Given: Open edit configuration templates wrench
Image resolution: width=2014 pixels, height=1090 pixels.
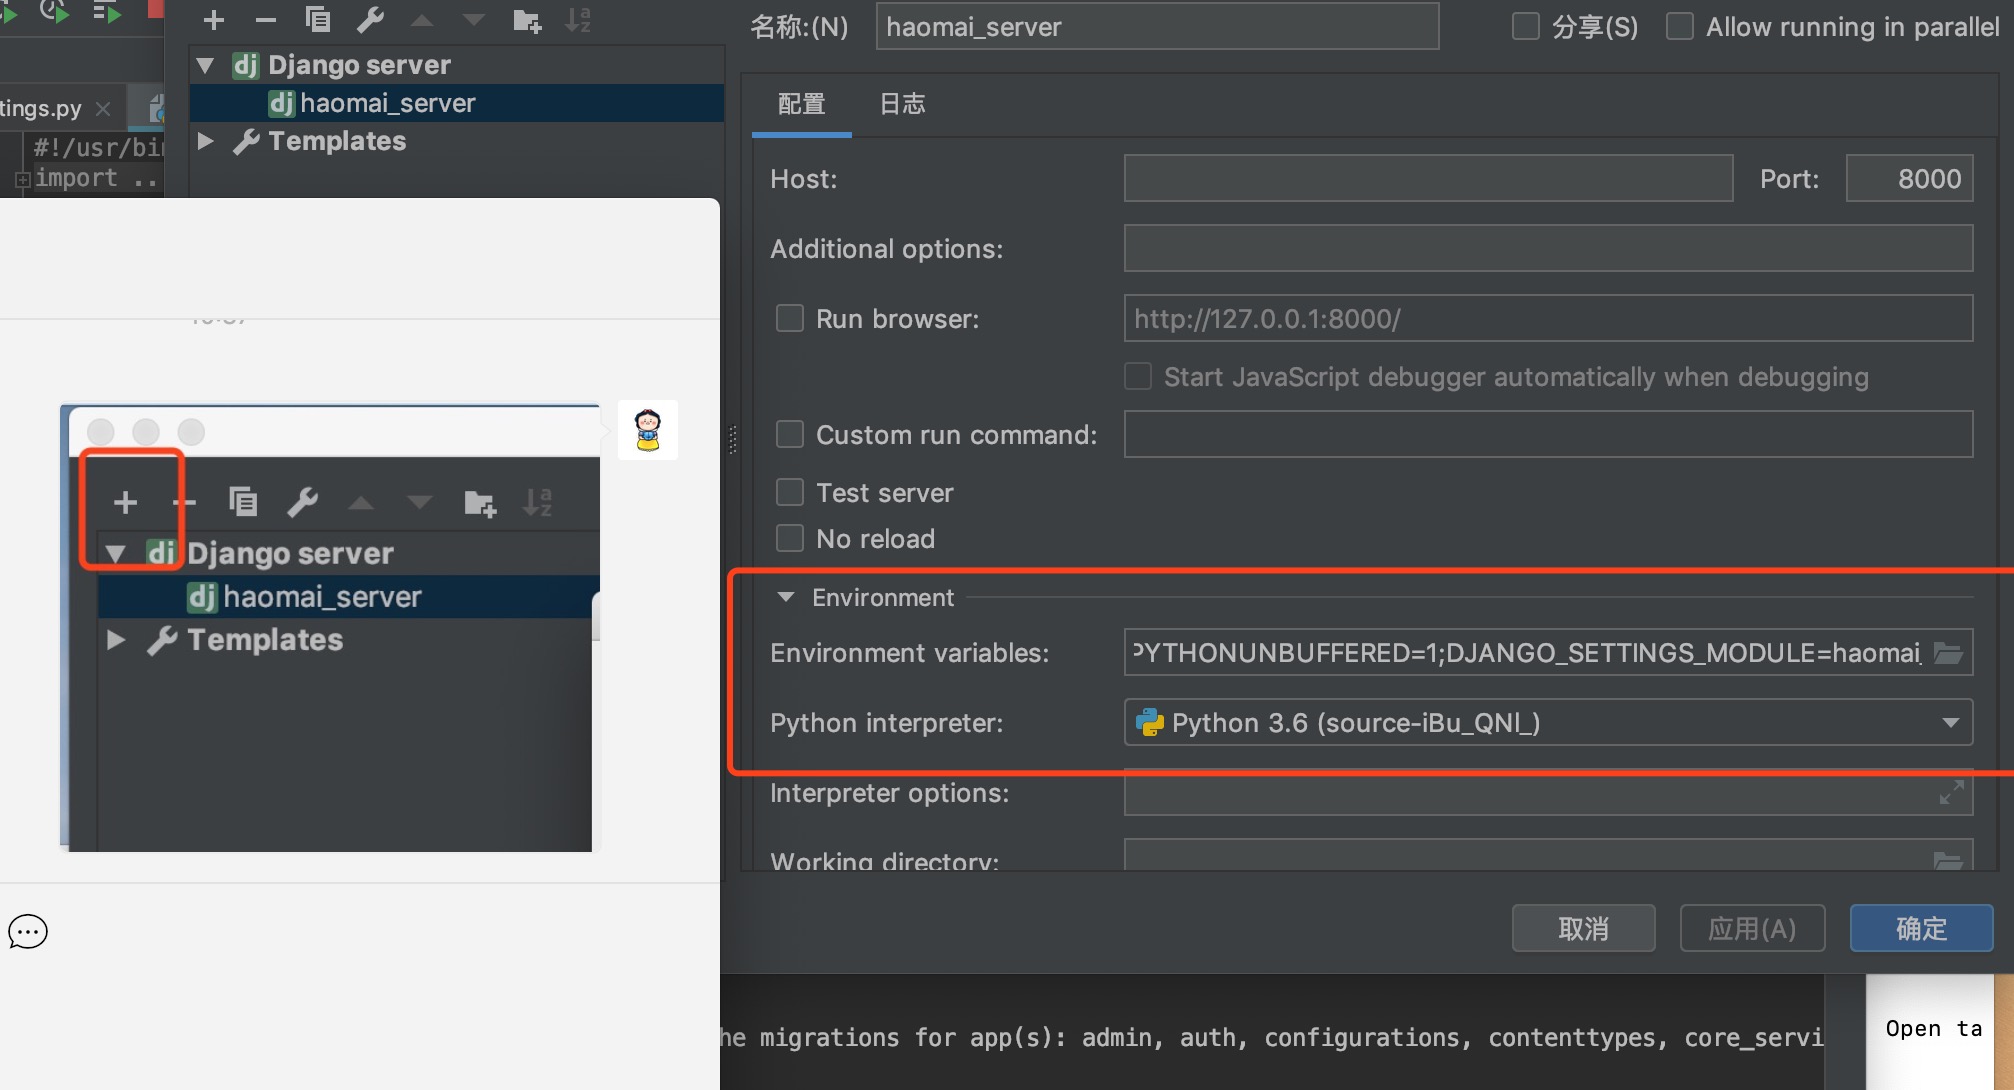Looking at the screenshot, I should [371, 19].
